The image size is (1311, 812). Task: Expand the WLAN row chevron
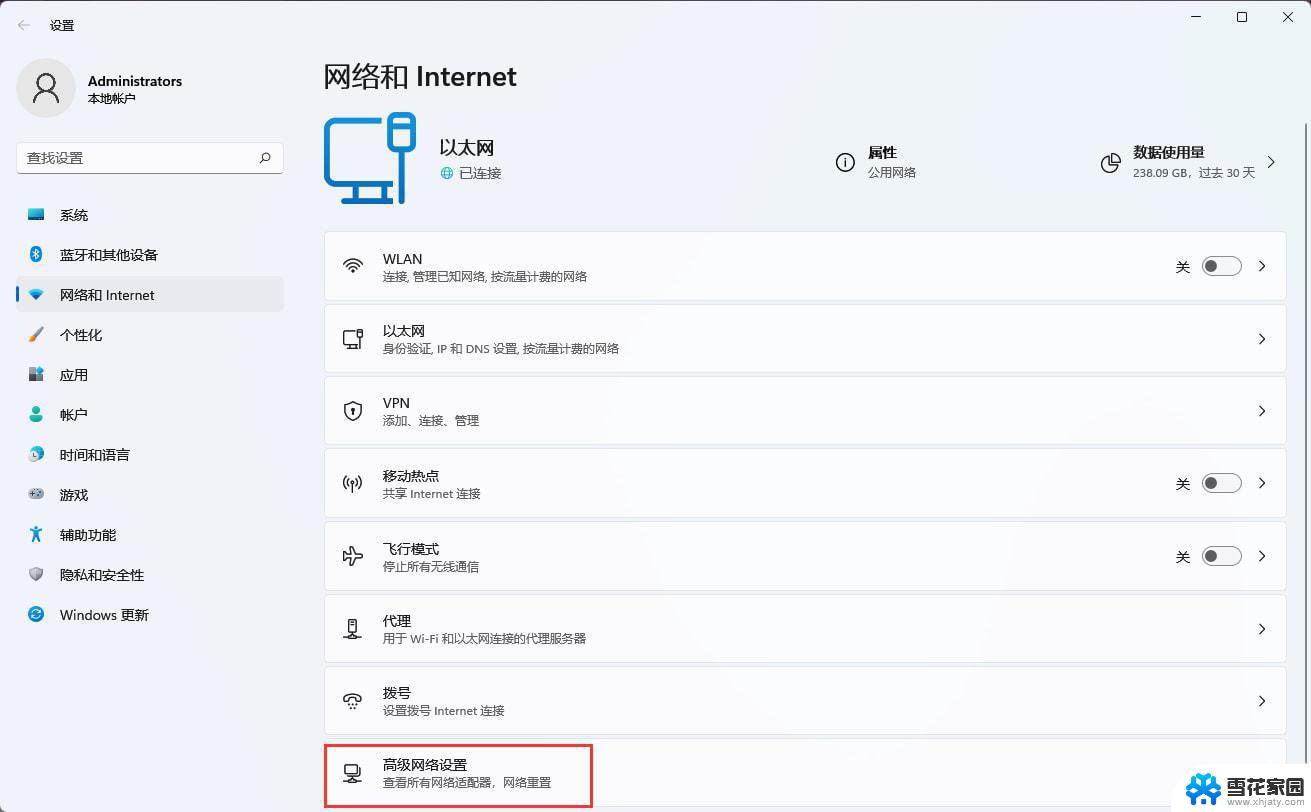[x=1262, y=266]
